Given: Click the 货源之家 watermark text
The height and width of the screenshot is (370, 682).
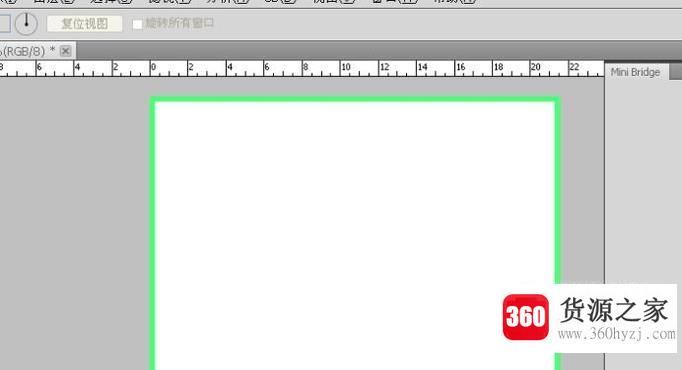Looking at the screenshot, I should click(x=614, y=310).
